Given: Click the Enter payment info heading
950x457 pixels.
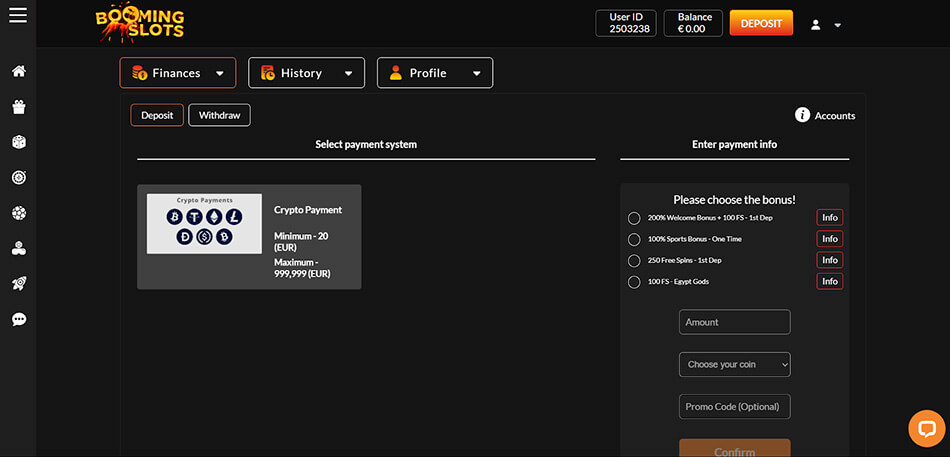Looking at the screenshot, I should click(x=734, y=145).
